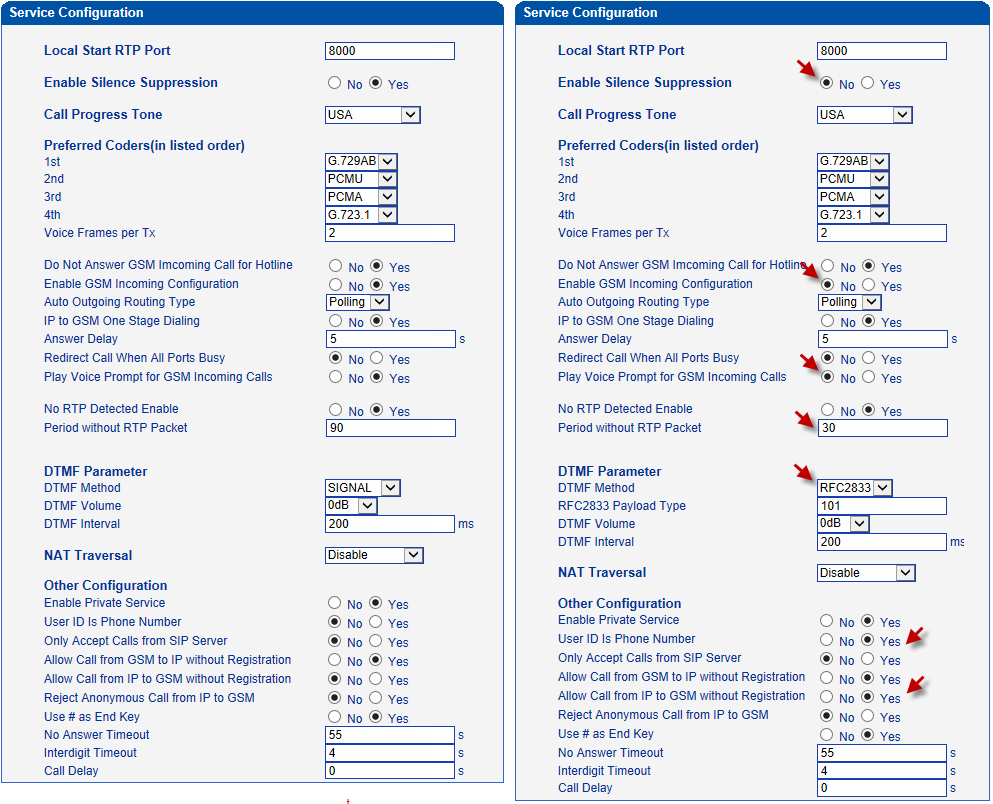Click Period without RTP Packet field showing 90
993x804 pixels.
coord(390,428)
